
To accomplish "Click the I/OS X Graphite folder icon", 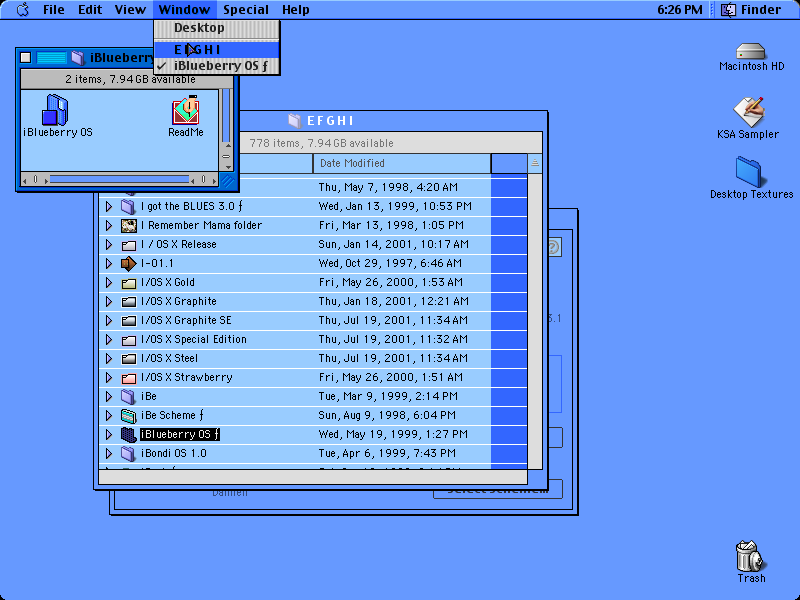I will [129, 302].
